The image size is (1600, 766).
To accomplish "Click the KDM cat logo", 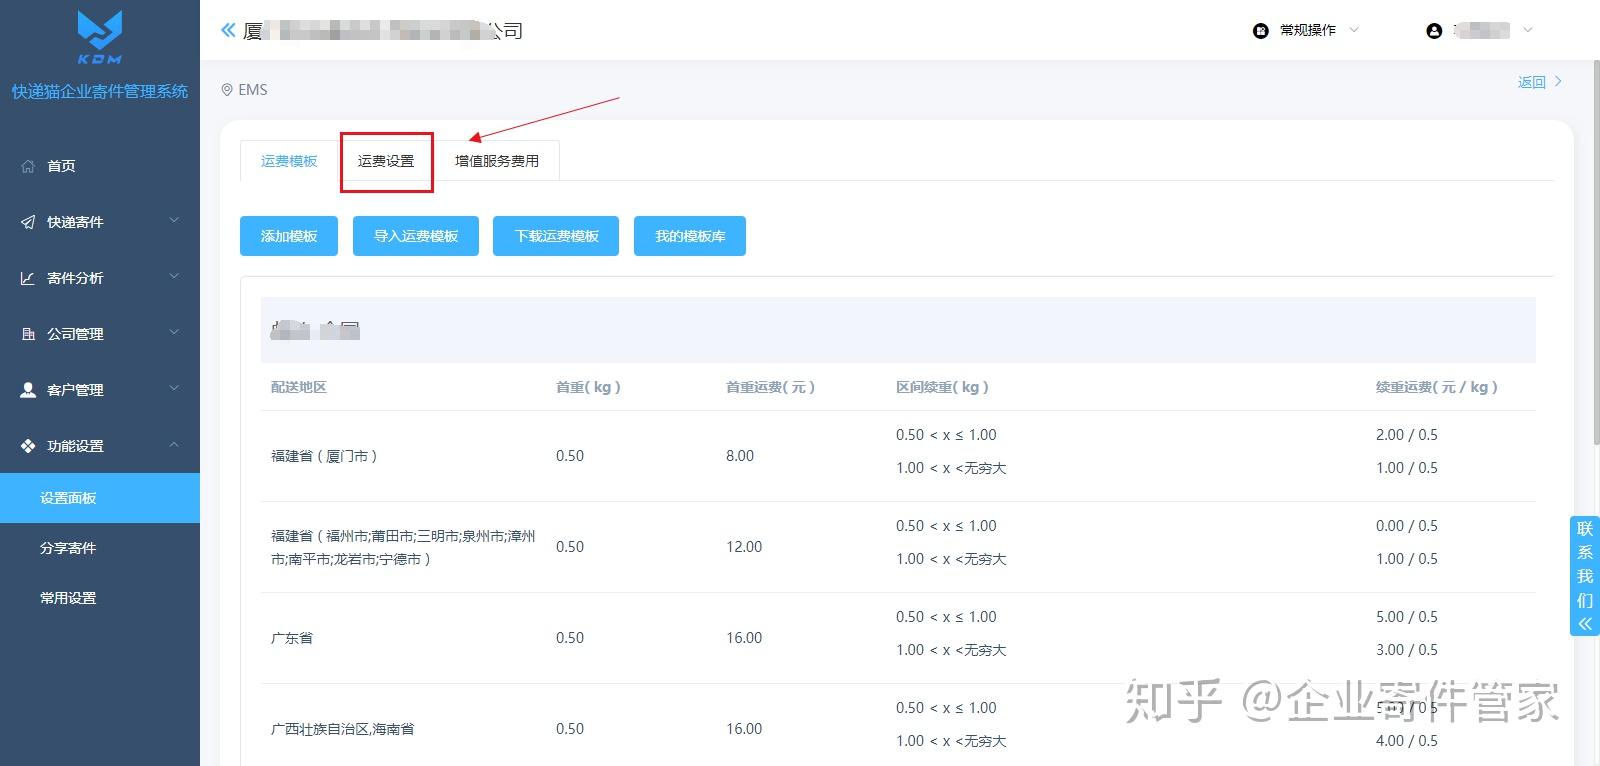I will [x=100, y=37].
